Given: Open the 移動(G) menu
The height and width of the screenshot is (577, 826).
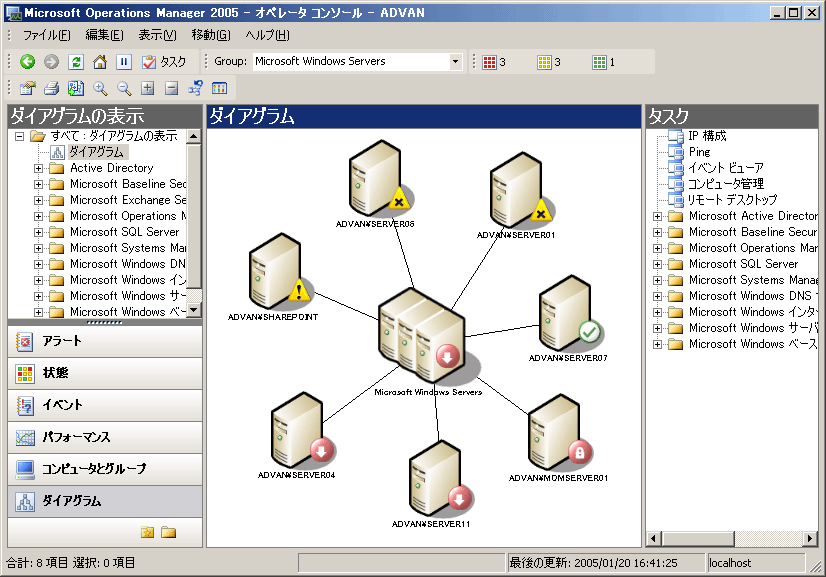Looking at the screenshot, I should [x=211, y=35].
